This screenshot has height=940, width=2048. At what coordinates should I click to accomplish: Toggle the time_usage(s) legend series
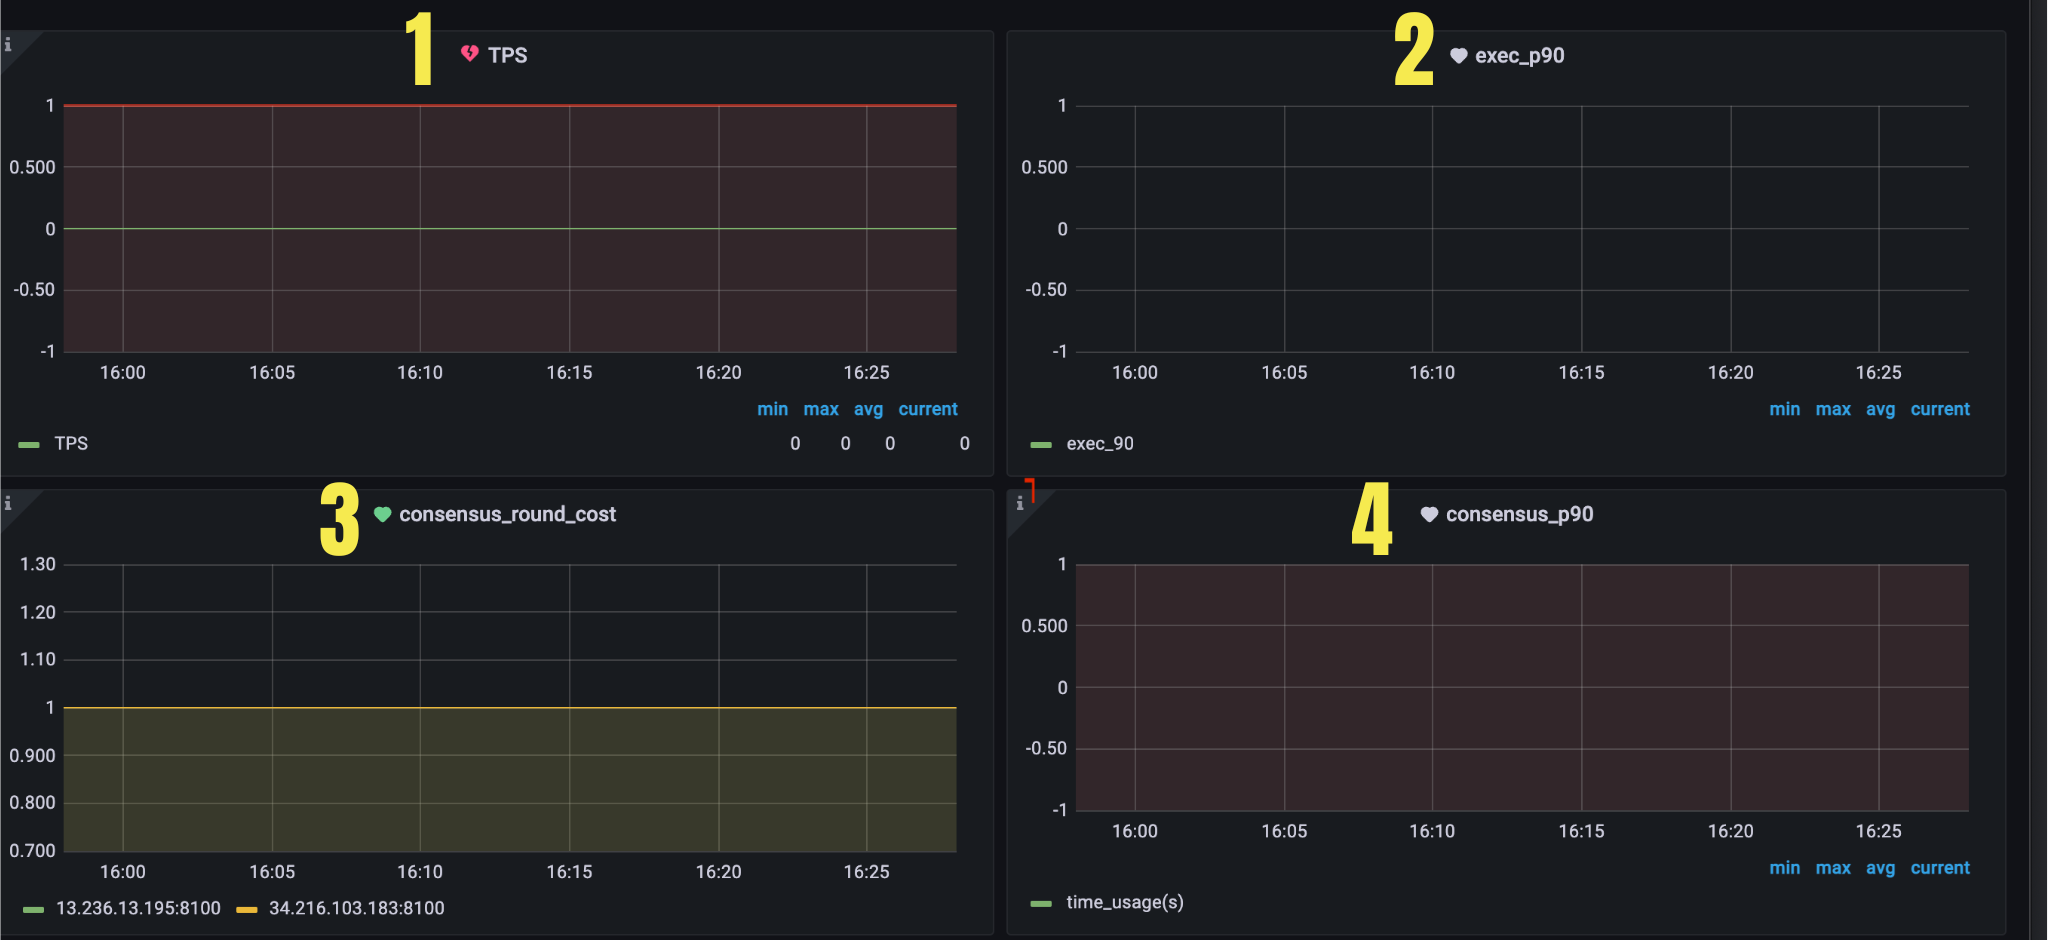click(x=1124, y=902)
